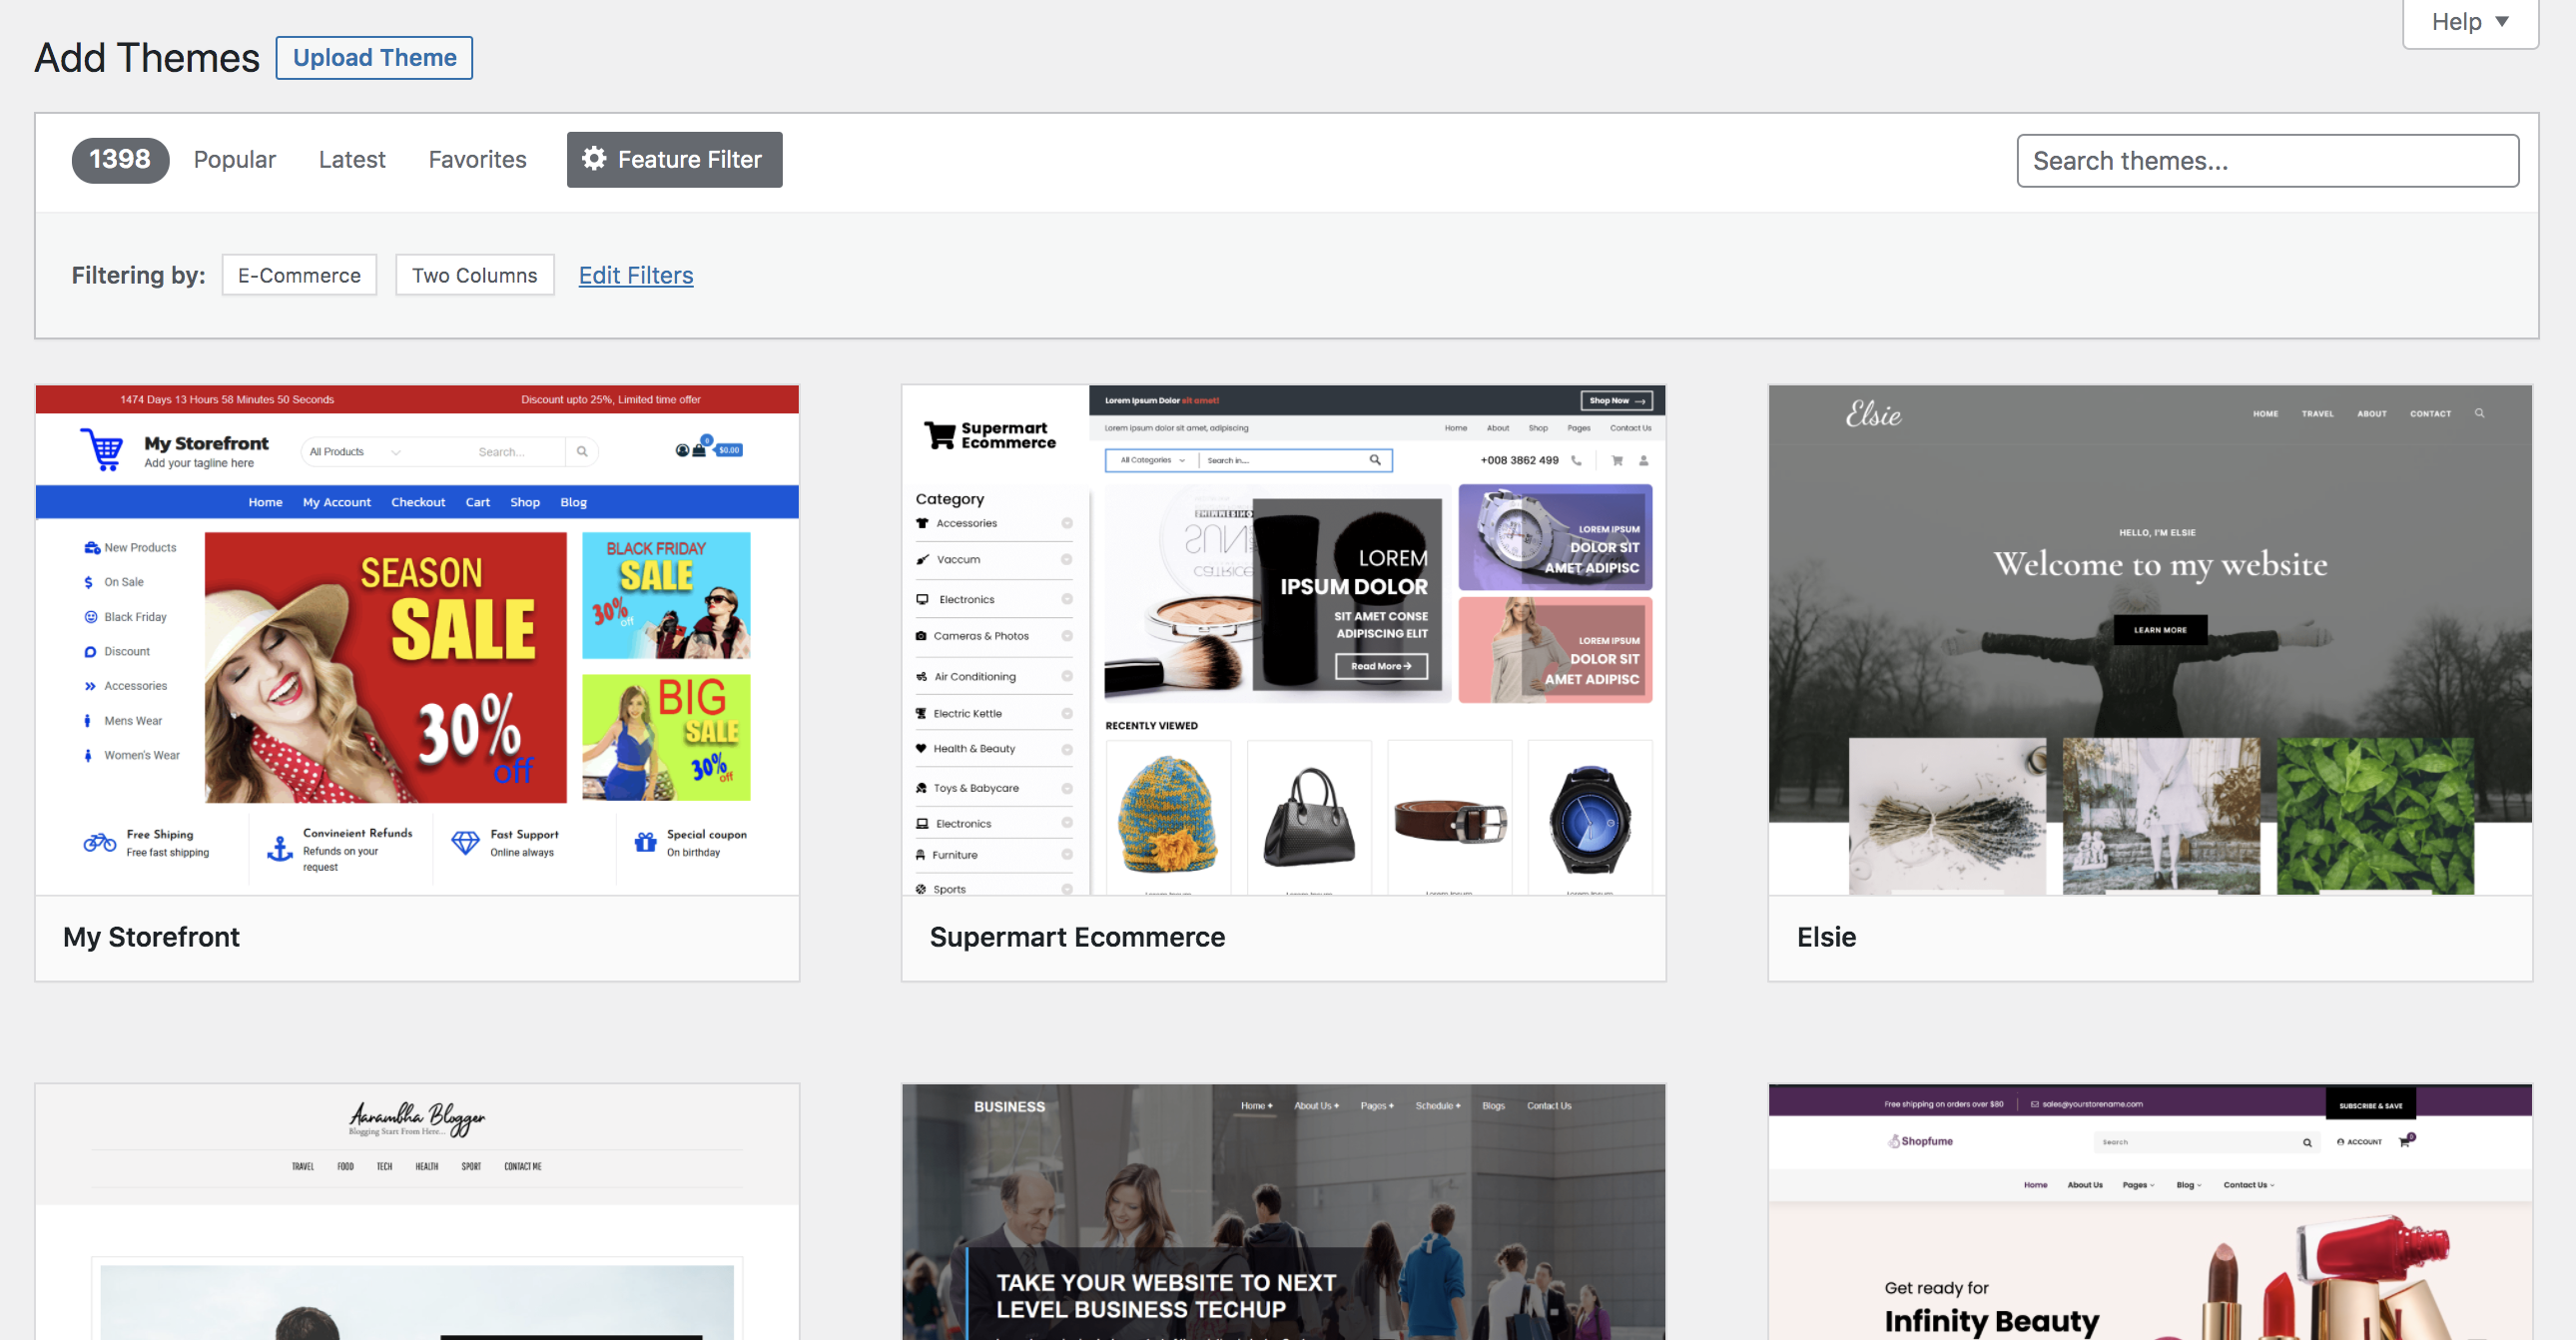Toggle the Feature Filter active state
Image resolution: width=2576 pixels, height=1340 pixels.
point(675,159)
